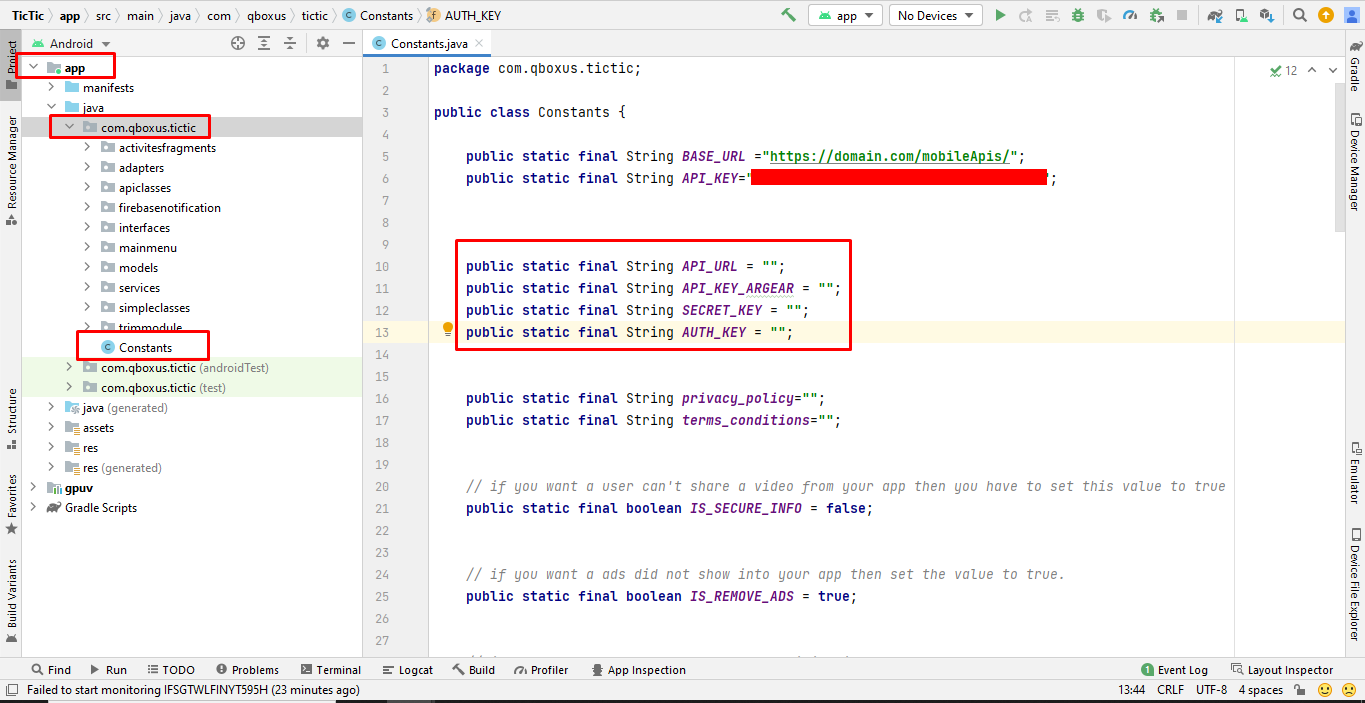Start debugging with the green bug icon
The image size is (1365, 703).
pyautogui.click(x=1078, y=15)
